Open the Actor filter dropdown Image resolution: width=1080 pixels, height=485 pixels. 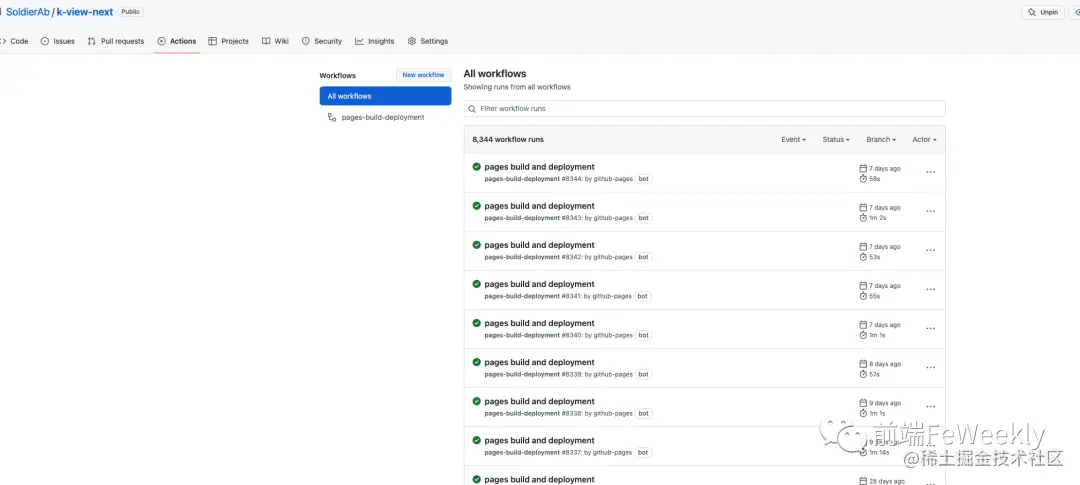click(924, 139)
